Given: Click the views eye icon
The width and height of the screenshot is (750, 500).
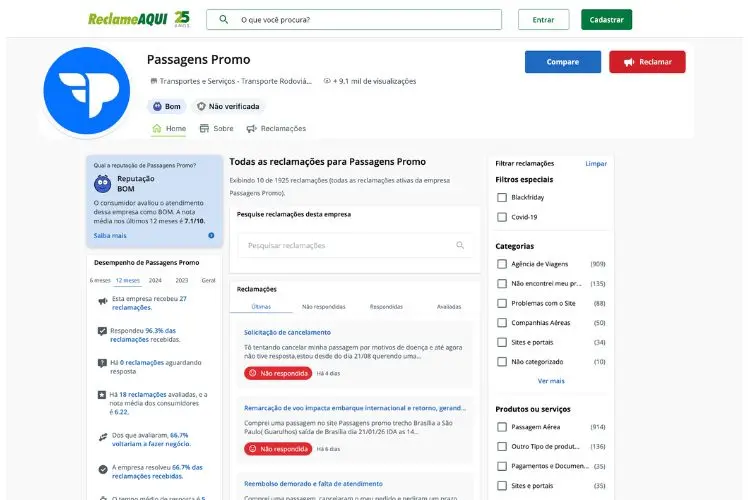Looking at the screenshot, I should (327, 81).
